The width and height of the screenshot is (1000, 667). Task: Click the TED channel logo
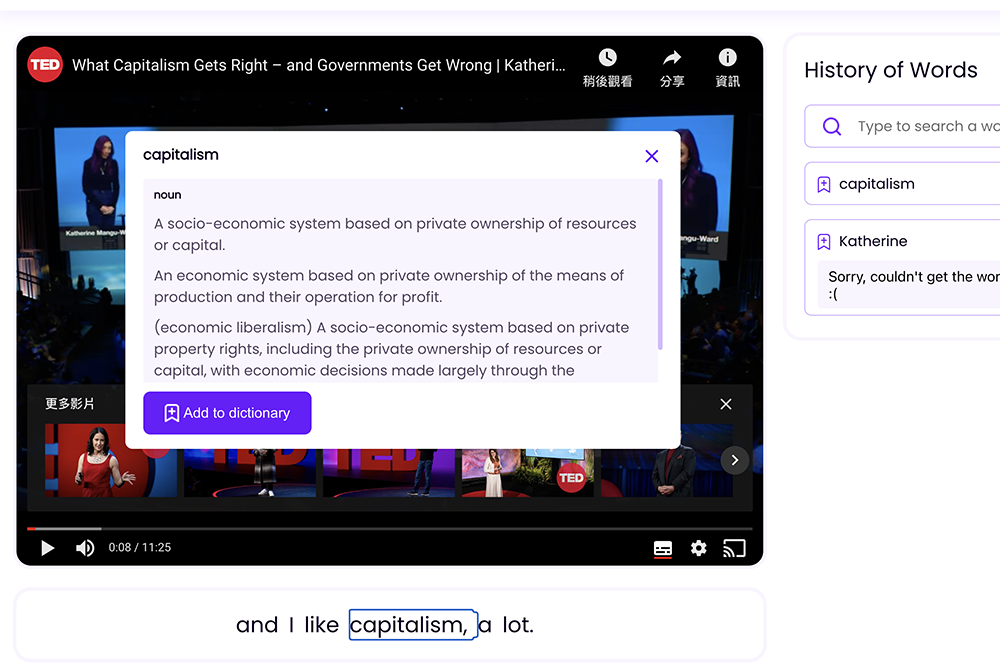click(44, 64)
